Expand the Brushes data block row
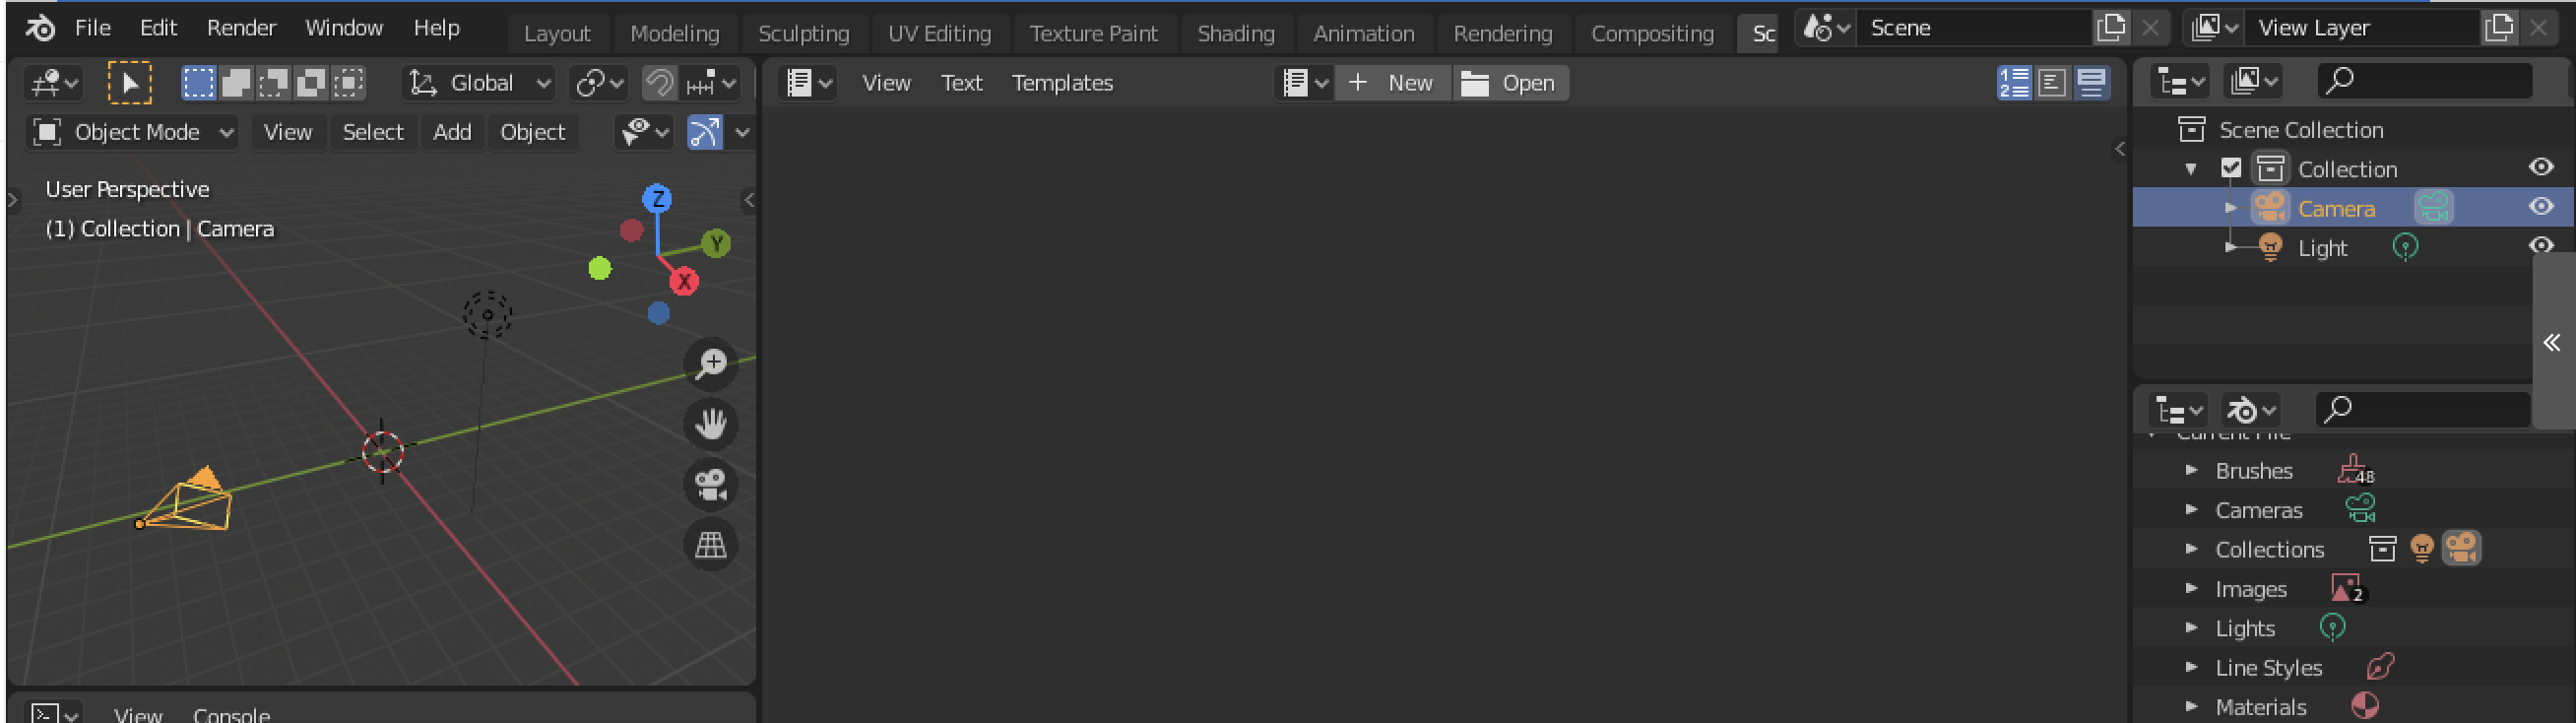Image resolution: width=2576 pixels, height=723 pixels. (2191, 470)
